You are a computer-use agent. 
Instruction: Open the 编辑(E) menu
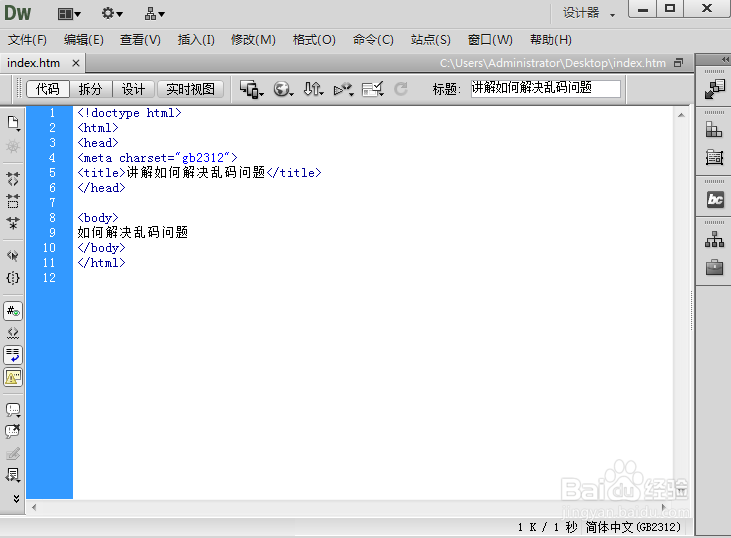tap(83, 40)
